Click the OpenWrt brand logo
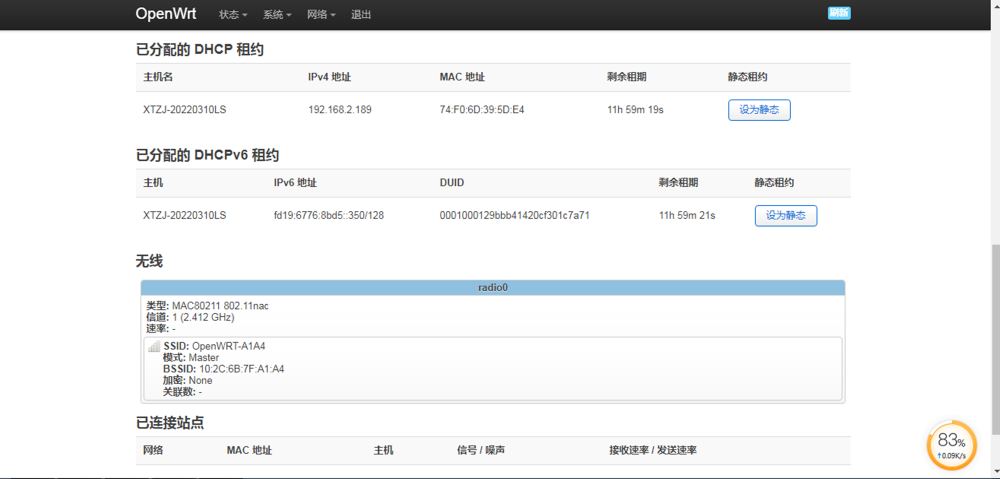 (x=166, y=14)
